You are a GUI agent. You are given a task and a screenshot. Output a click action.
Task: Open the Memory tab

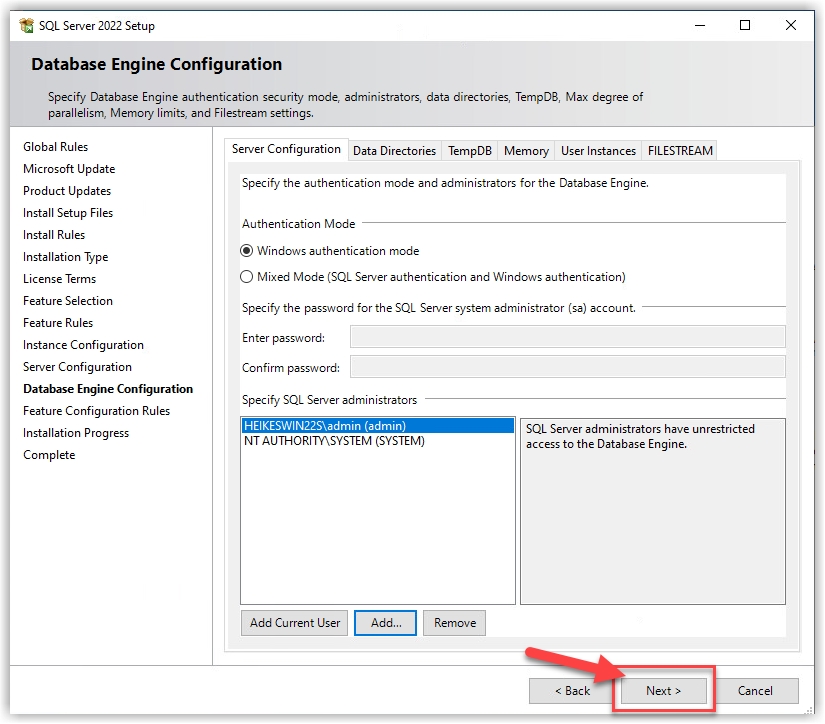526,151
